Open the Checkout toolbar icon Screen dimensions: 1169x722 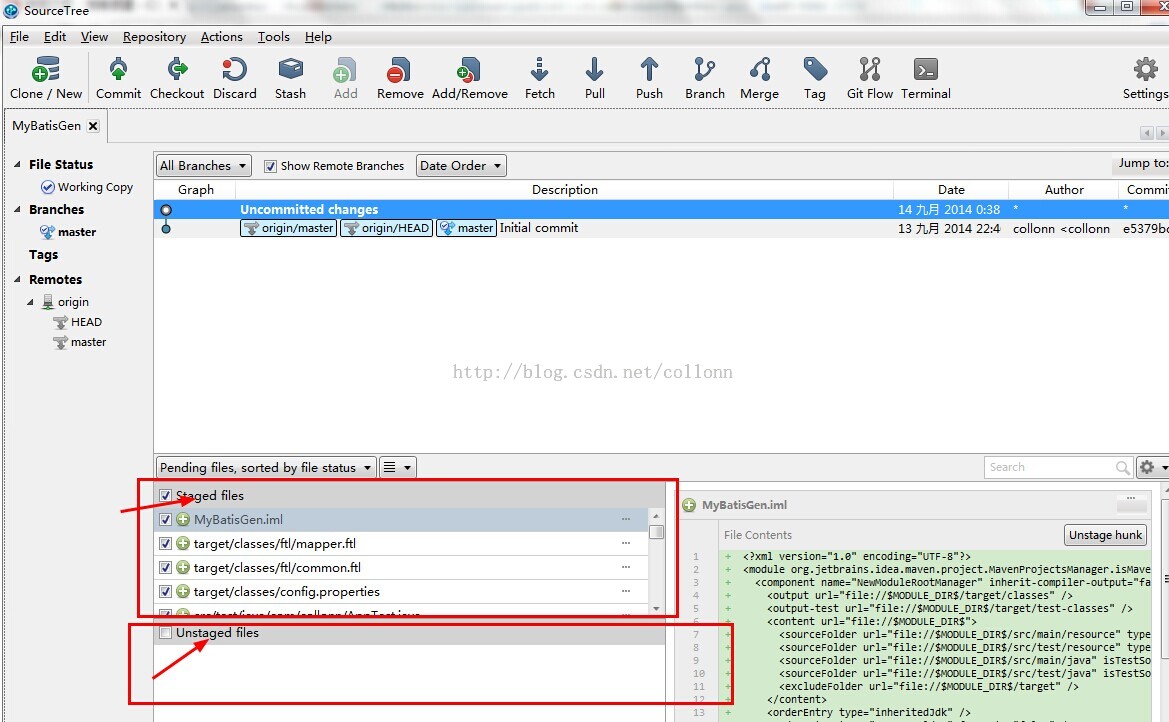pyautogui.click(x=176, y=75)
